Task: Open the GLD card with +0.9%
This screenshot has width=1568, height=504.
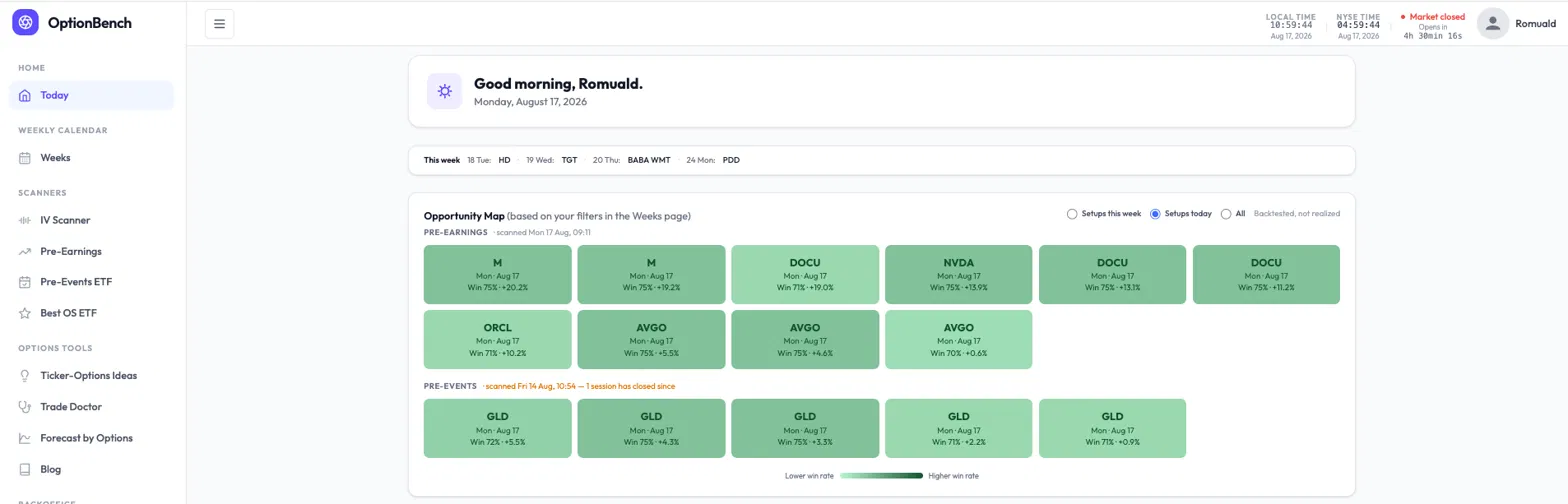Action: (1112, 428)
